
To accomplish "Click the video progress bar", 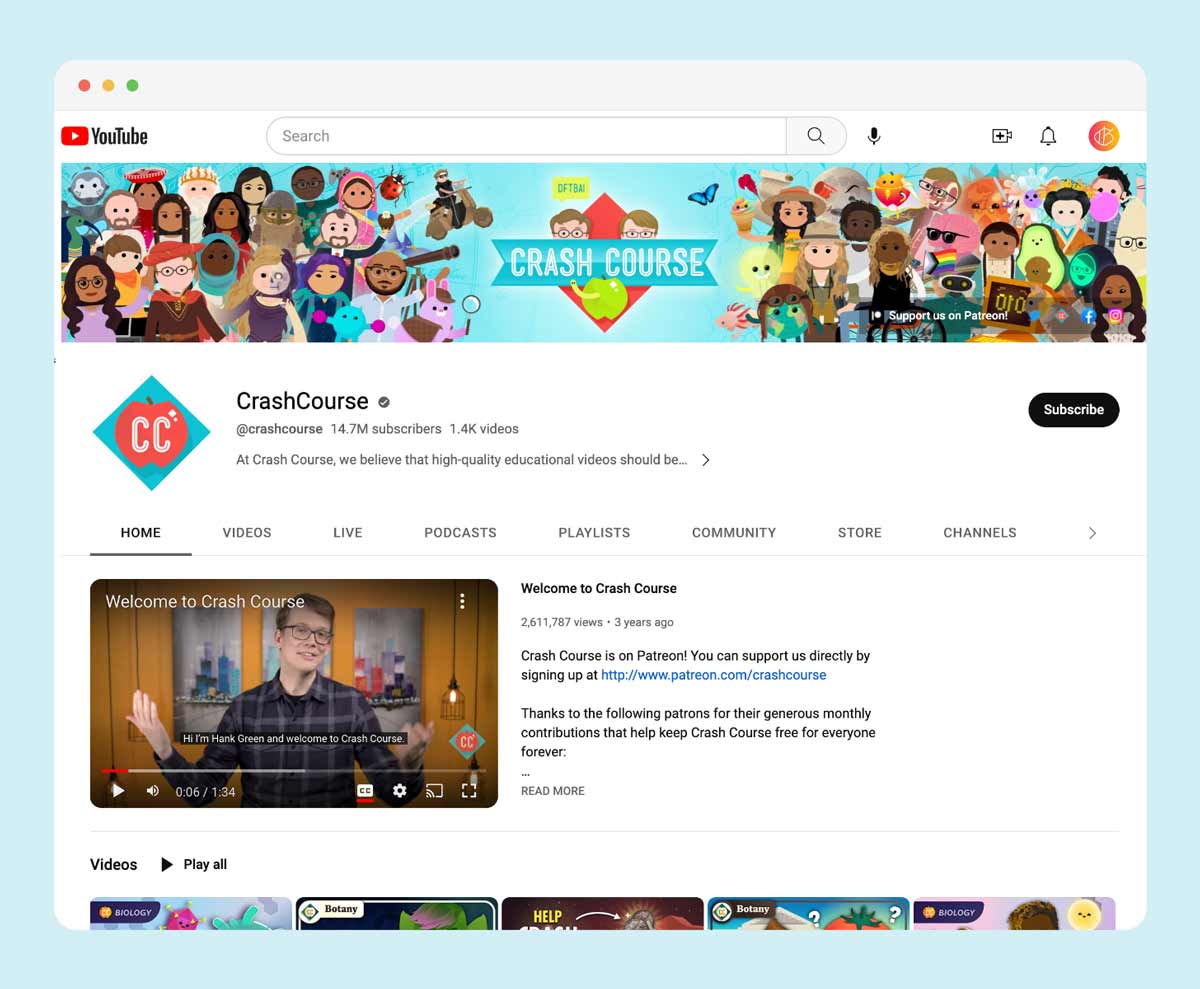I will click(293, 771).
